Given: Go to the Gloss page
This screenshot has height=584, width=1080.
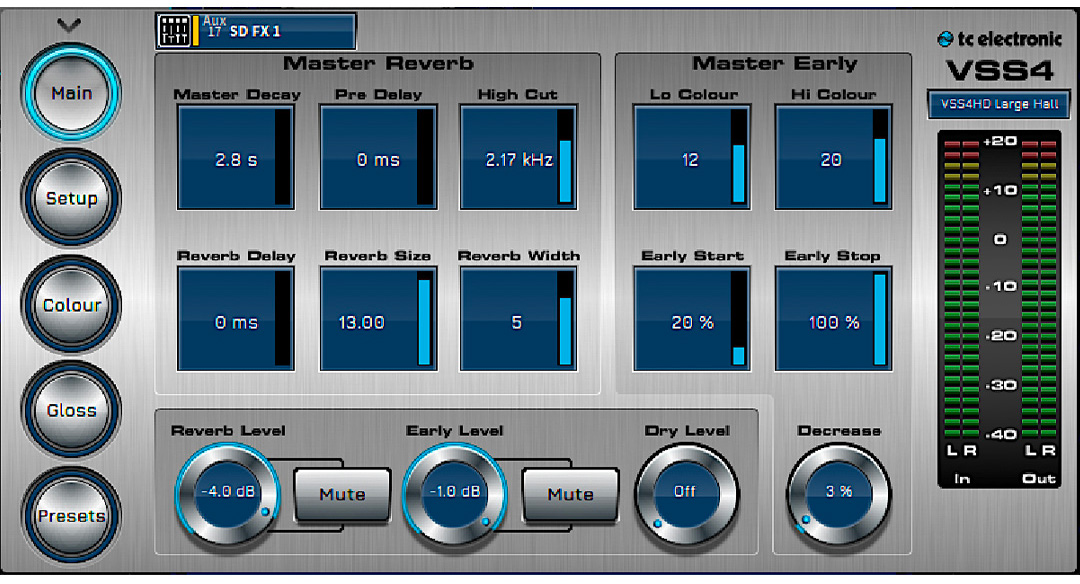Looking at the screenshot, I should (x=71, y=410).
